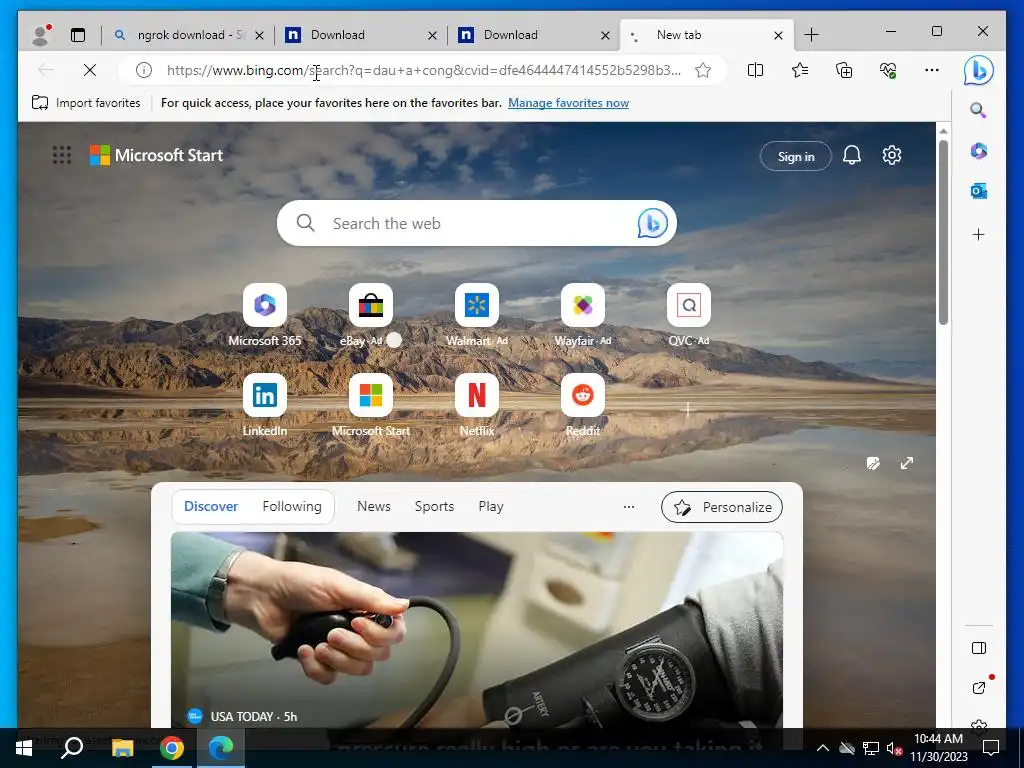Open blood pressure news article thumbnail
This screenshot has width=1024, height=768.
pyautogui.click(x=477, y=630)
